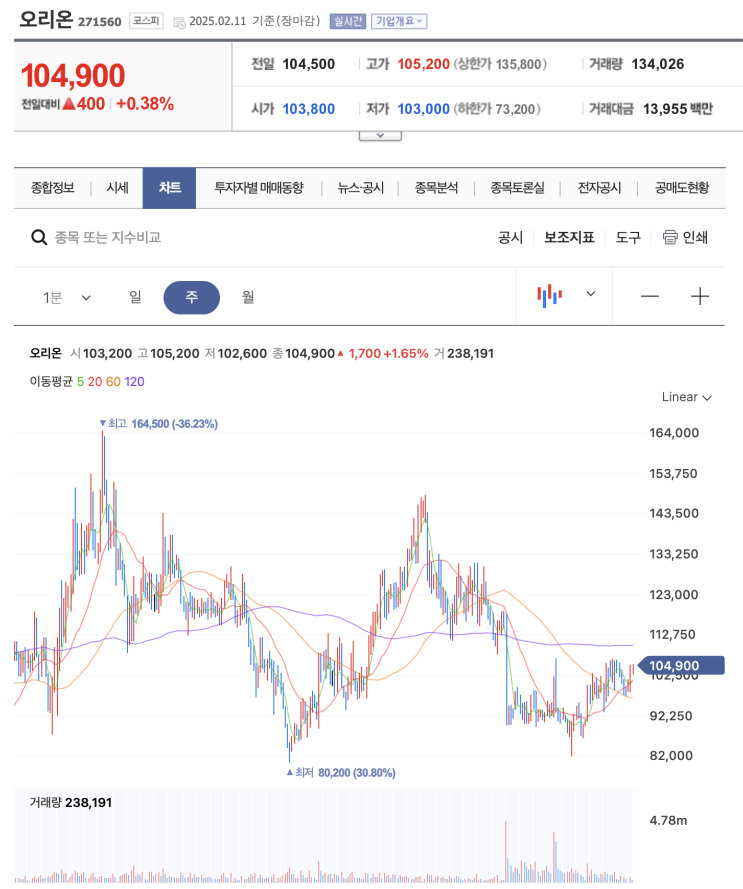Open the Linear scale dropdown
The height and width of the screenshot is (889, 743).
[x=686, y=397]
